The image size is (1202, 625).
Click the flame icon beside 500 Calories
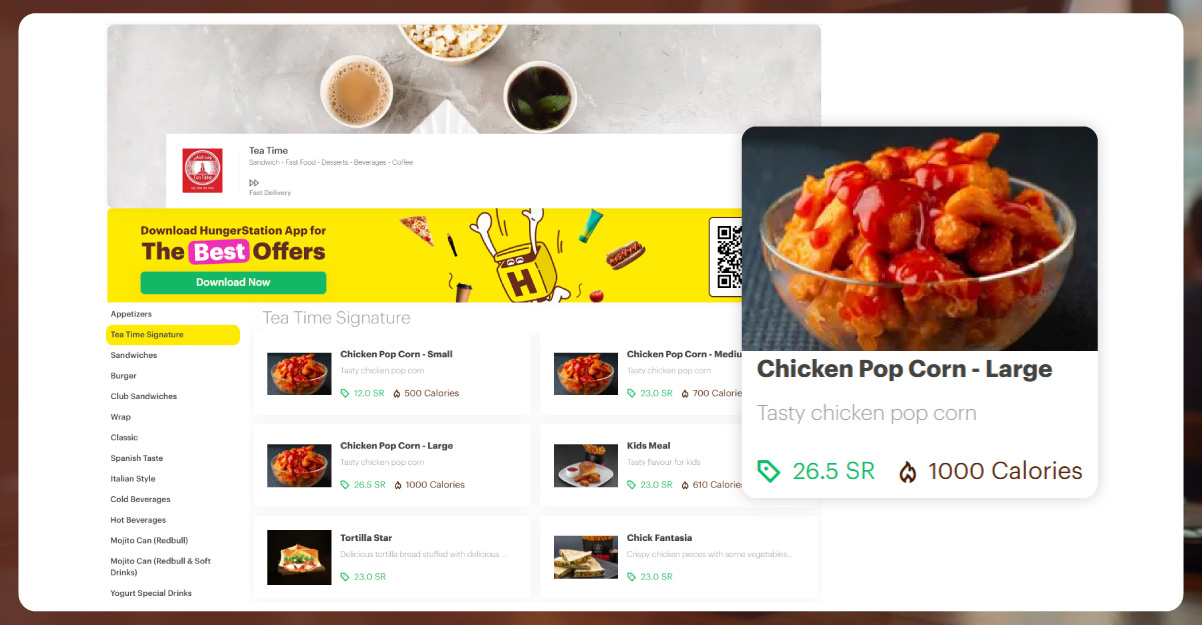pos(397,394)
